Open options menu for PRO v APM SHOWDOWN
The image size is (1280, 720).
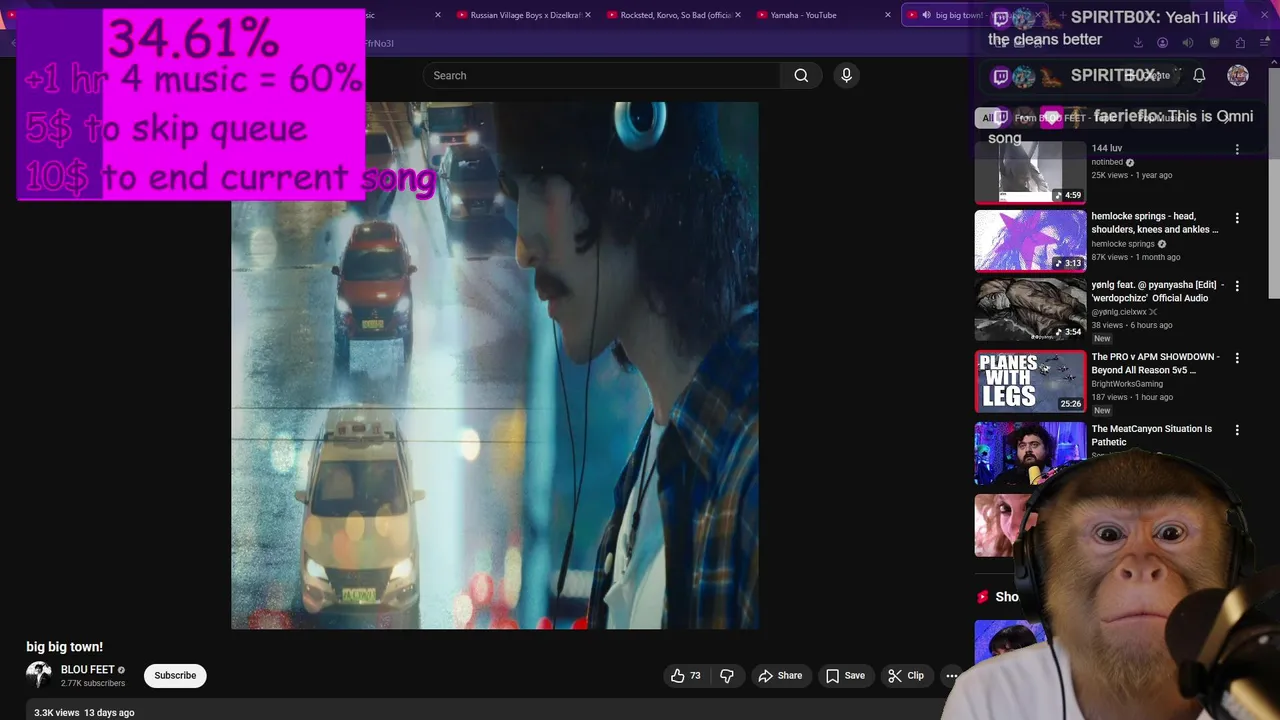click(1237, 358)
